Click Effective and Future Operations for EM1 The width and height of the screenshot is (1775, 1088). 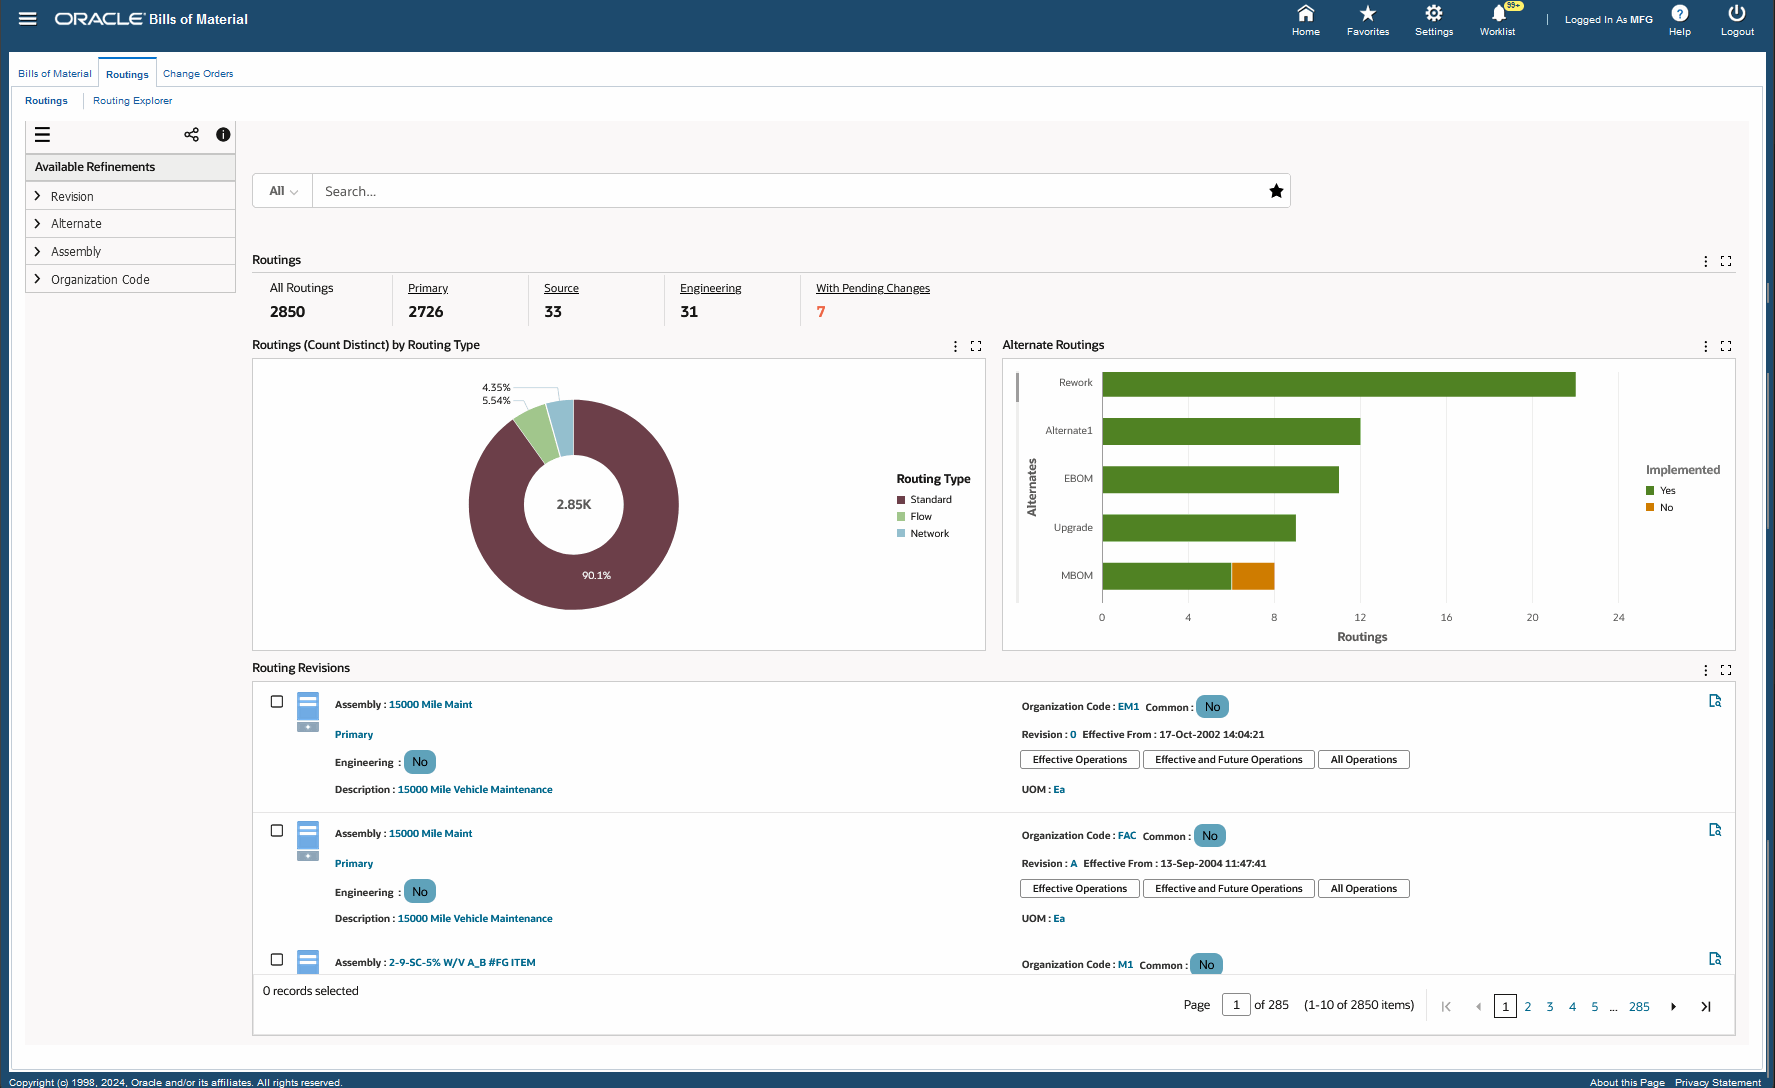pos(1228,760)
